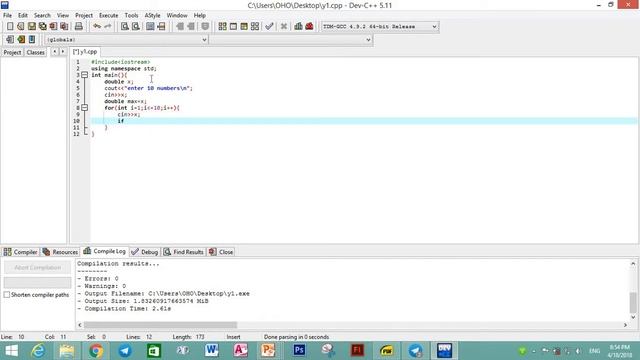
Task: Switch to the Classes panel tab
Action: point(36,52)
